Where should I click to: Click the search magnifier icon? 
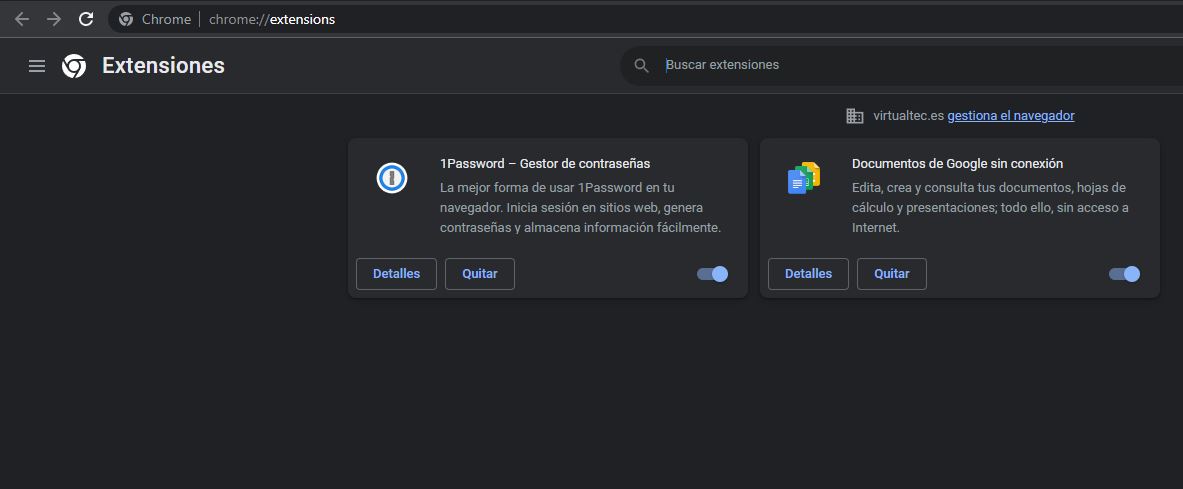[641, 66]
